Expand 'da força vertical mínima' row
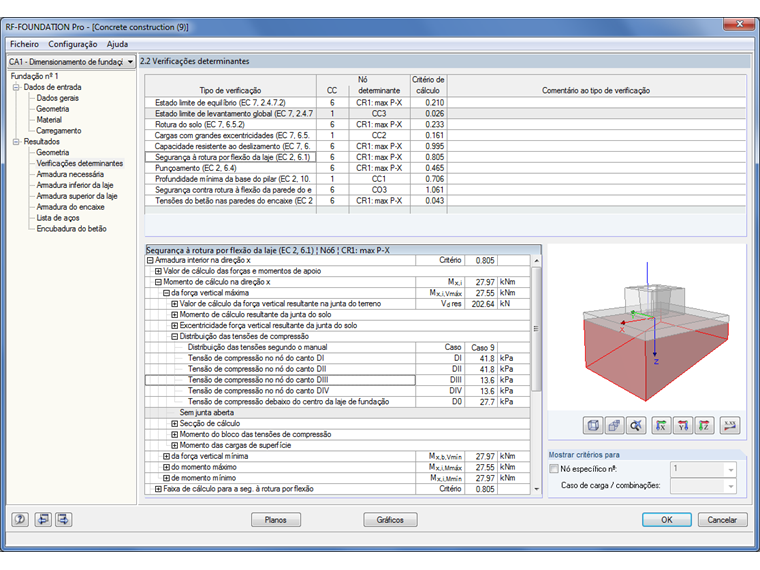 coord(166,456)
